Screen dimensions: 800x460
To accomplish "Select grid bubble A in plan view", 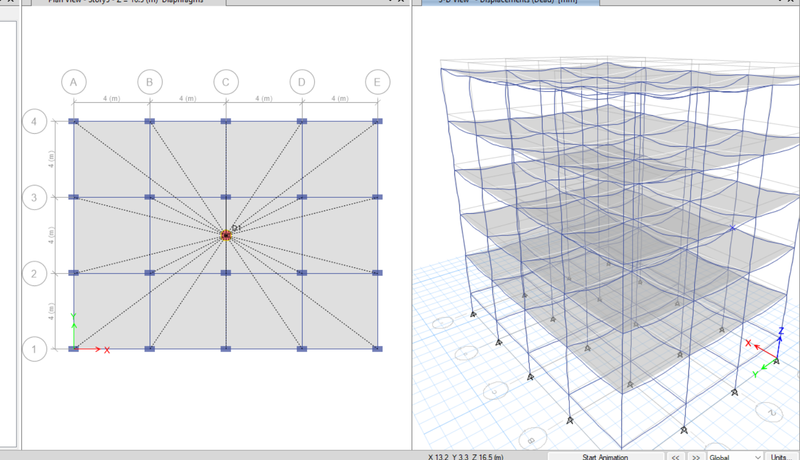I will 74,82.
